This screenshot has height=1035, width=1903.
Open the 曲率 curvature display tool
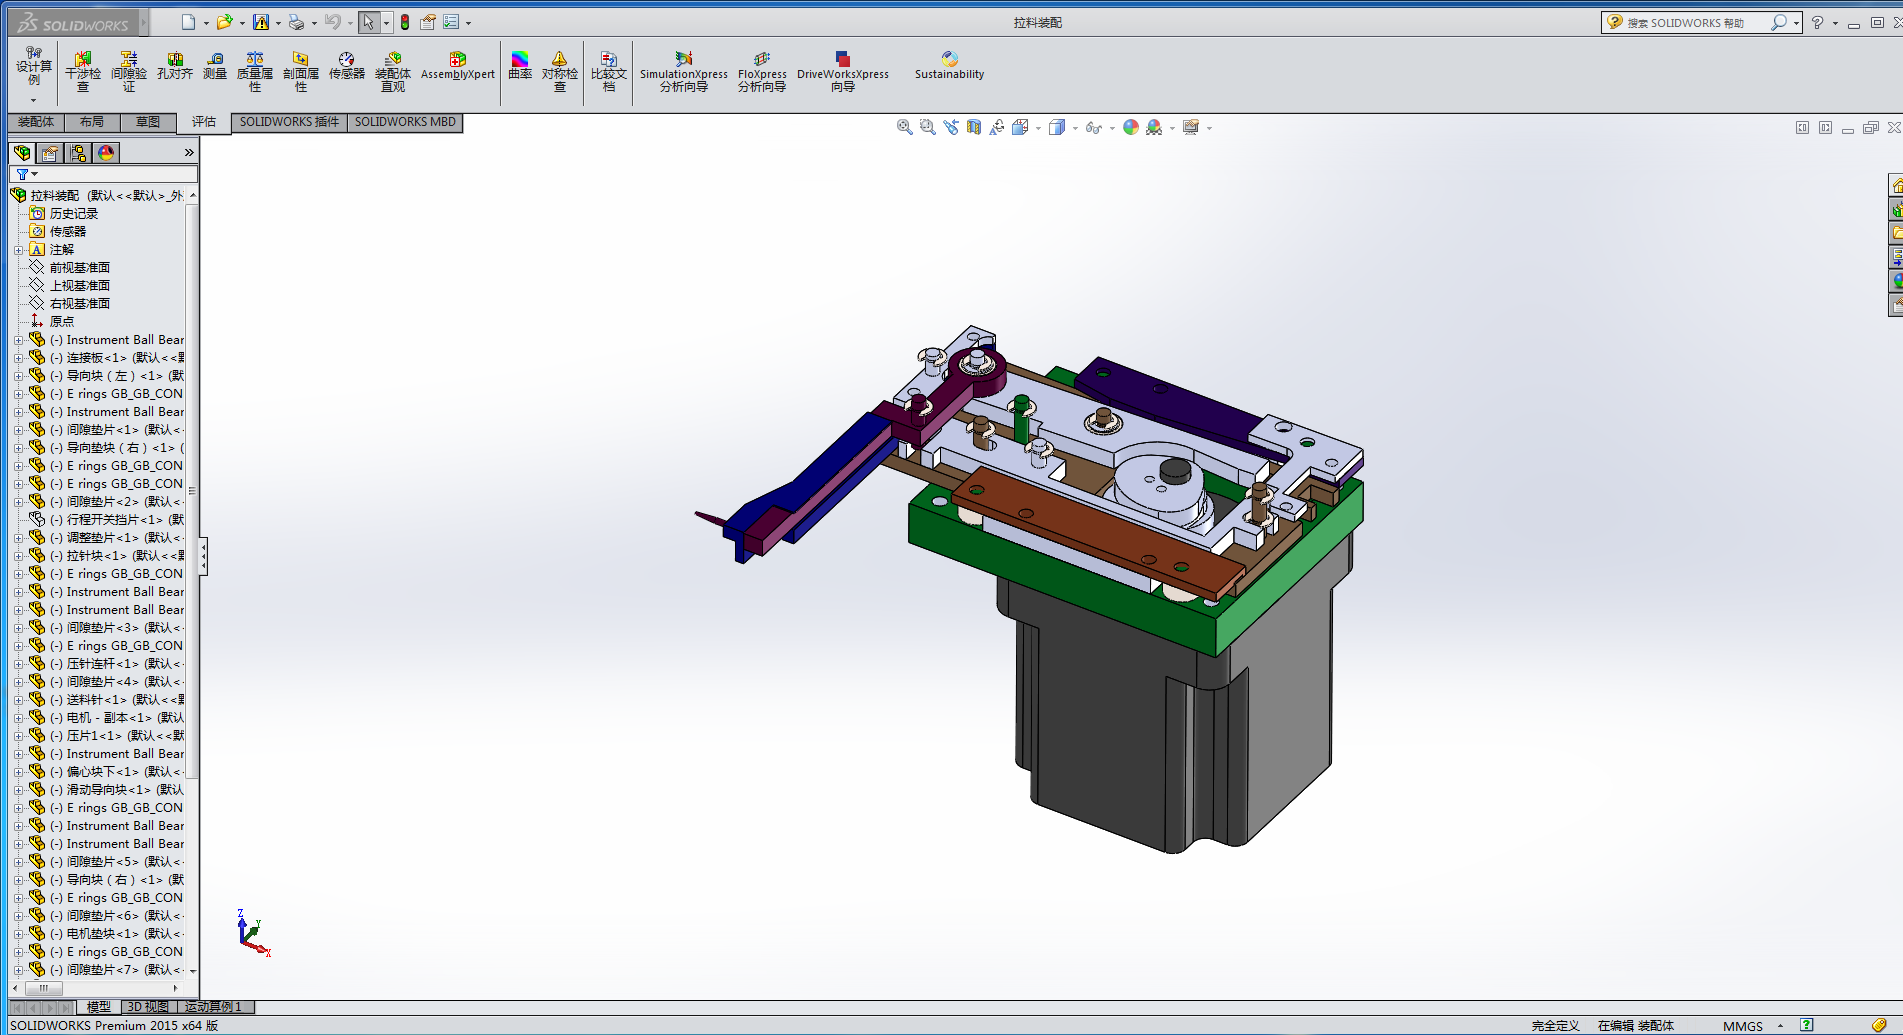[x=519, y=66]
